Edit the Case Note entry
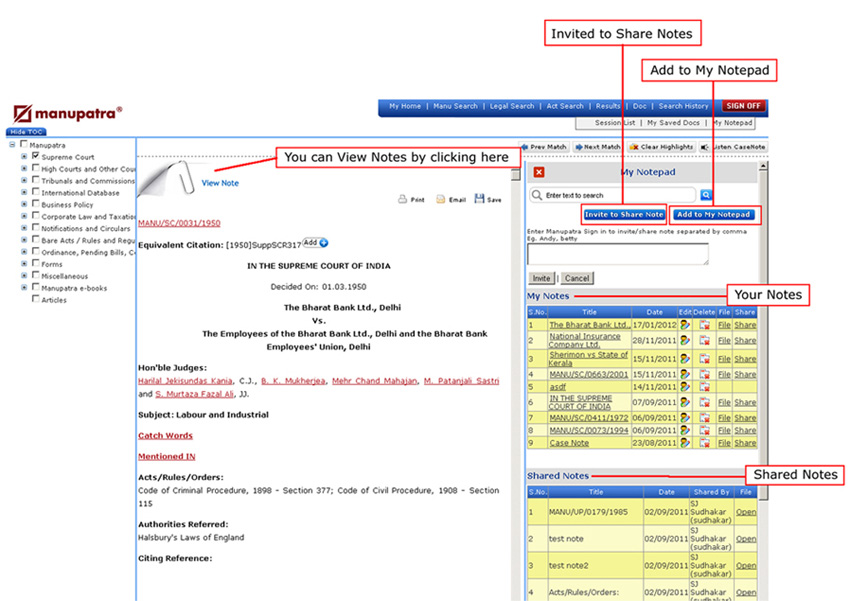 tap(685, 443)
